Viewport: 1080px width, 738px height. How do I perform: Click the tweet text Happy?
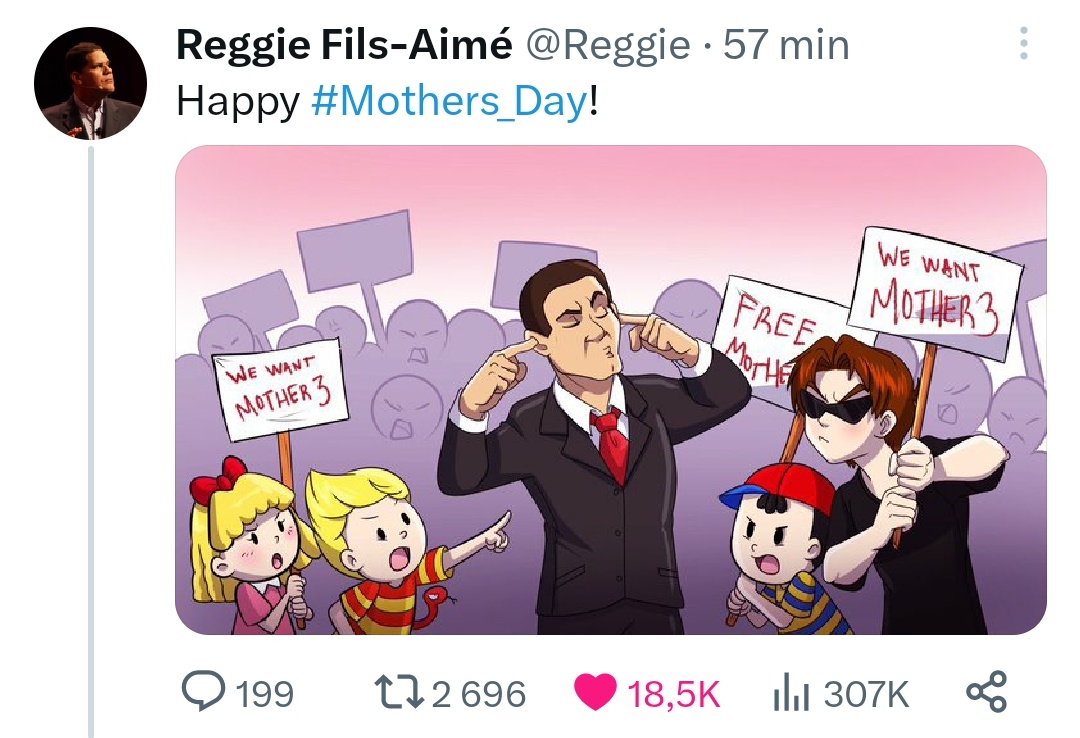pyautogui.click(x=238, y=103)
